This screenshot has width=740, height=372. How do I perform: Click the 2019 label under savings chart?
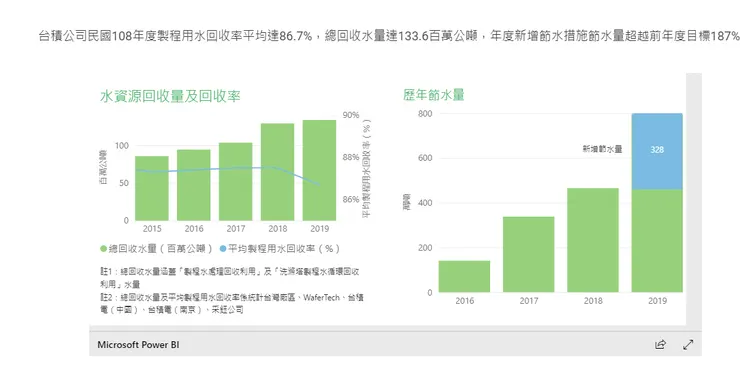coord(657,301)
